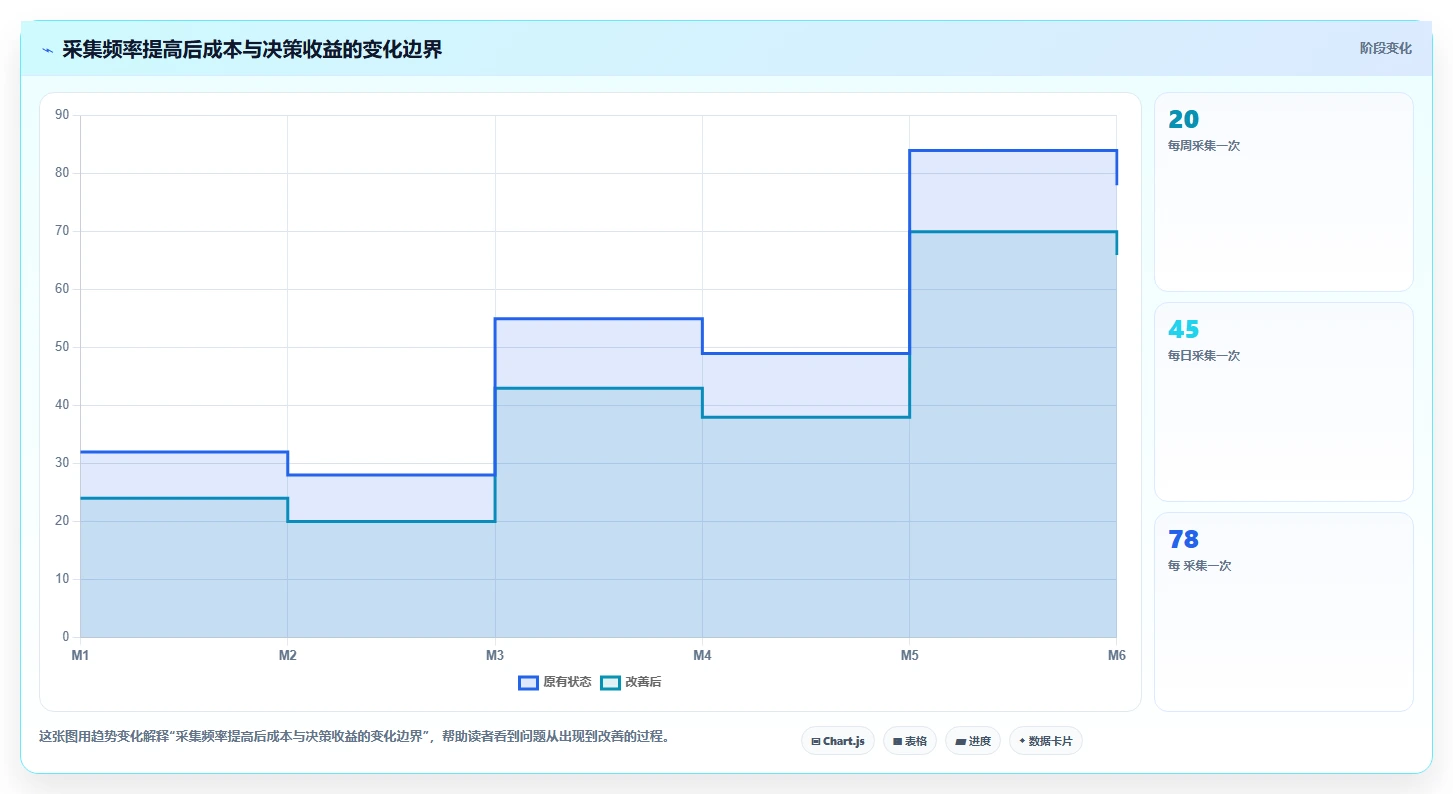This screenshot has width=1453, height=794.
Task: Toggle the 改善后 legend item
Action: 631,682
